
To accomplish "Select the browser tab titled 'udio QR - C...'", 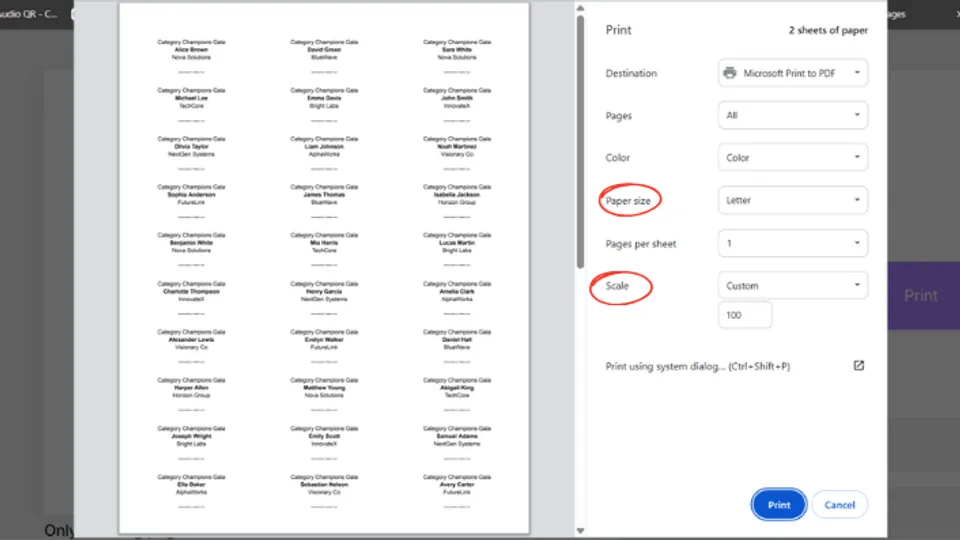I will [31, 13].
